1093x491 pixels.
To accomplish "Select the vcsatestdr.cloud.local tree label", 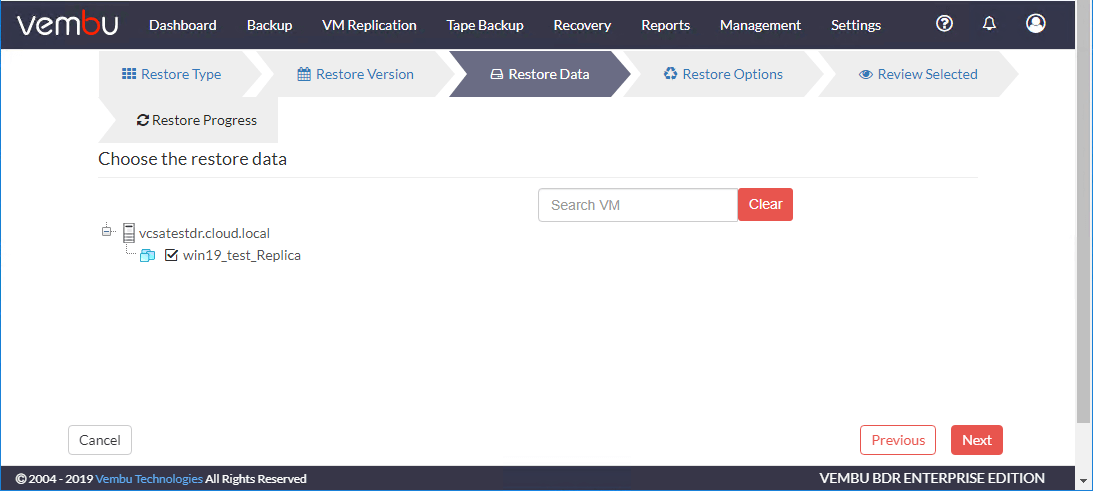I will tap(204, 233).
